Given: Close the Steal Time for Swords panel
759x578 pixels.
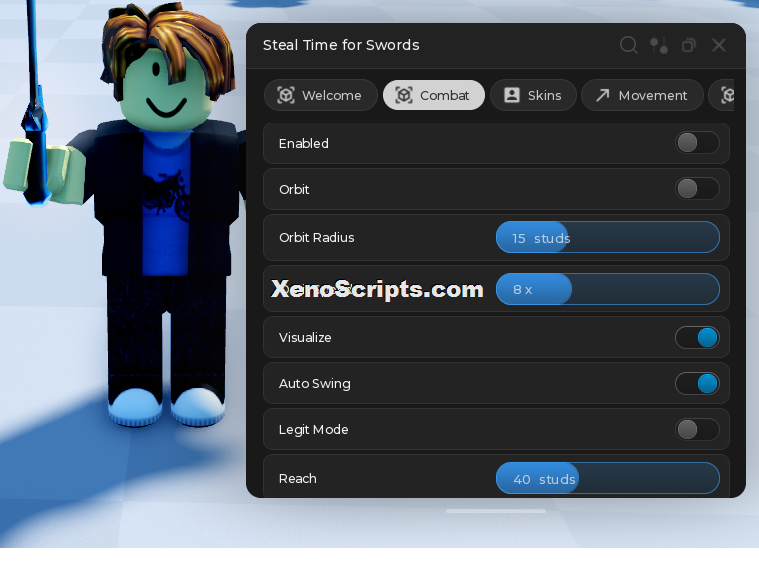Looking at the screenshot, I should point(719,45).
